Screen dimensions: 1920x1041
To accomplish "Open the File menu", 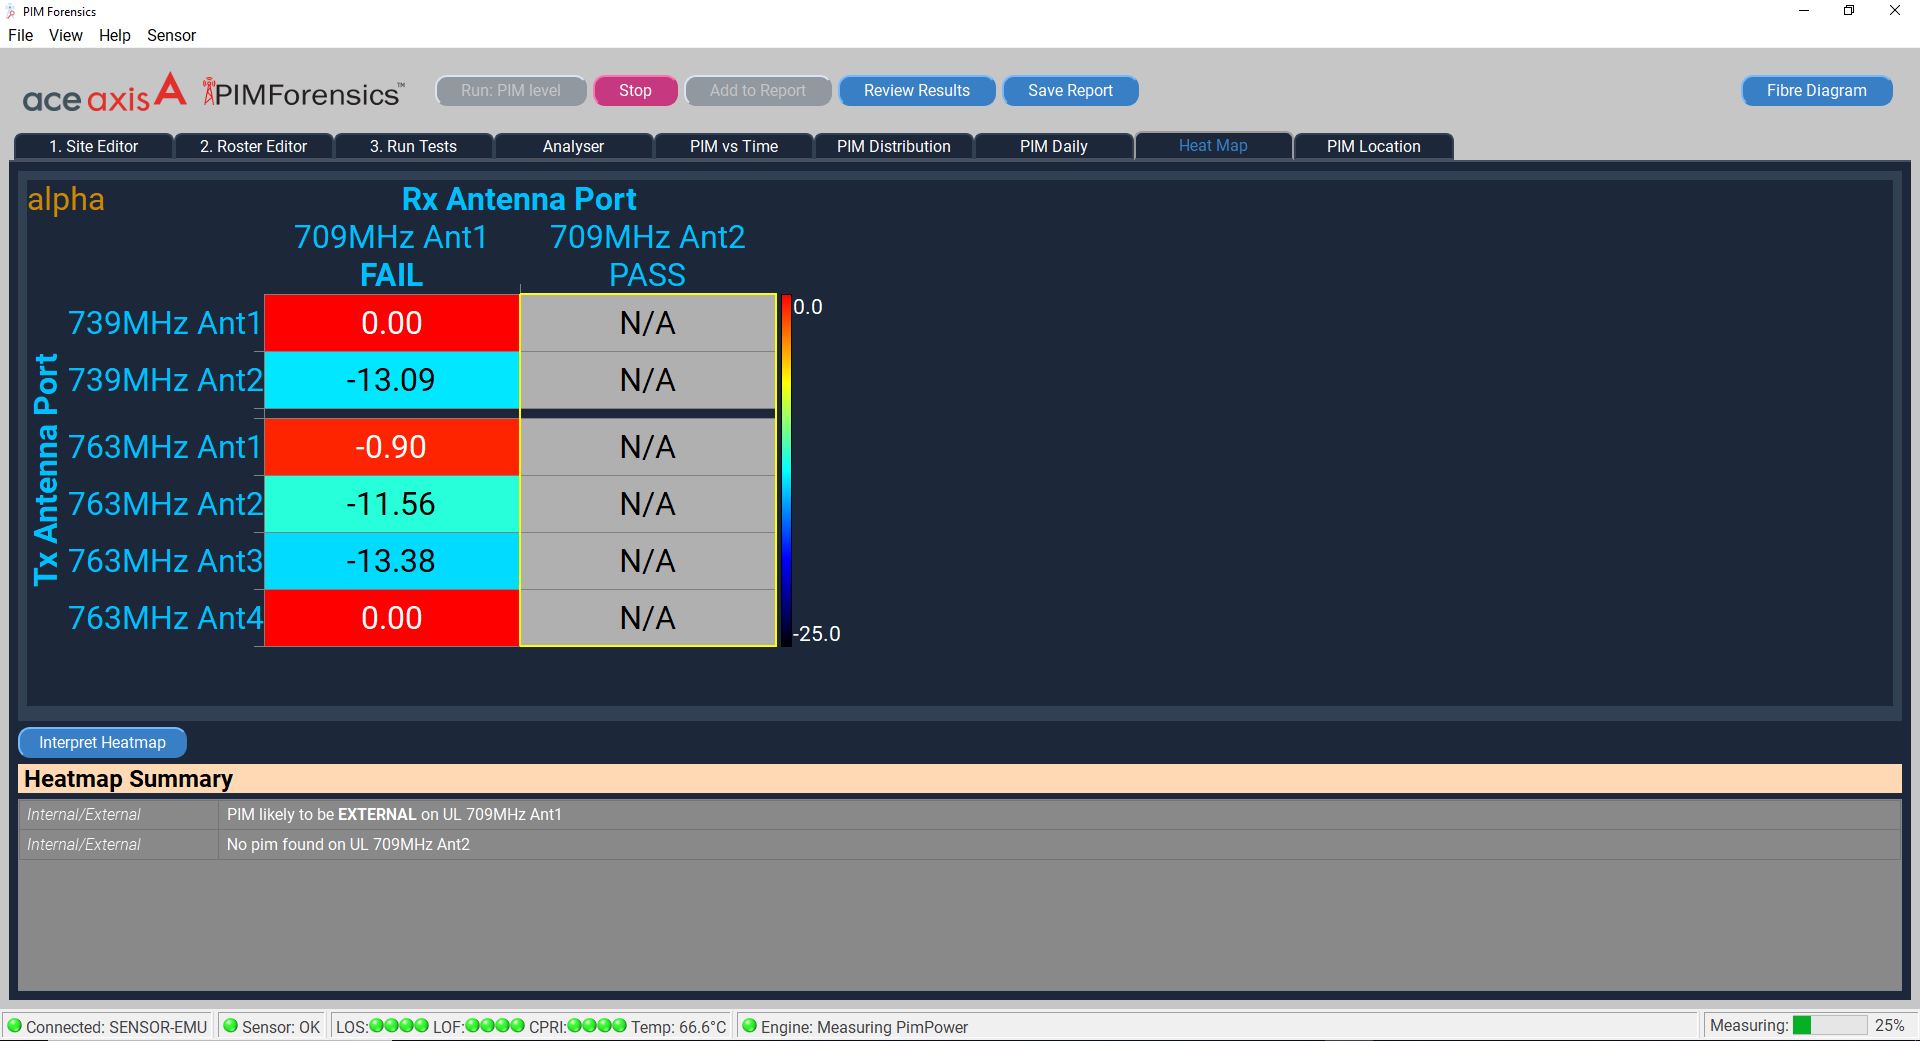I will tap(20, 35).
